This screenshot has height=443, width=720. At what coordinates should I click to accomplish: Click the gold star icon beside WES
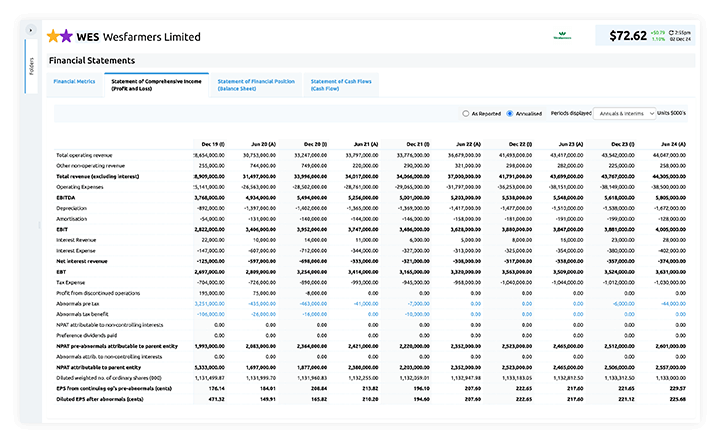point(53,36)
